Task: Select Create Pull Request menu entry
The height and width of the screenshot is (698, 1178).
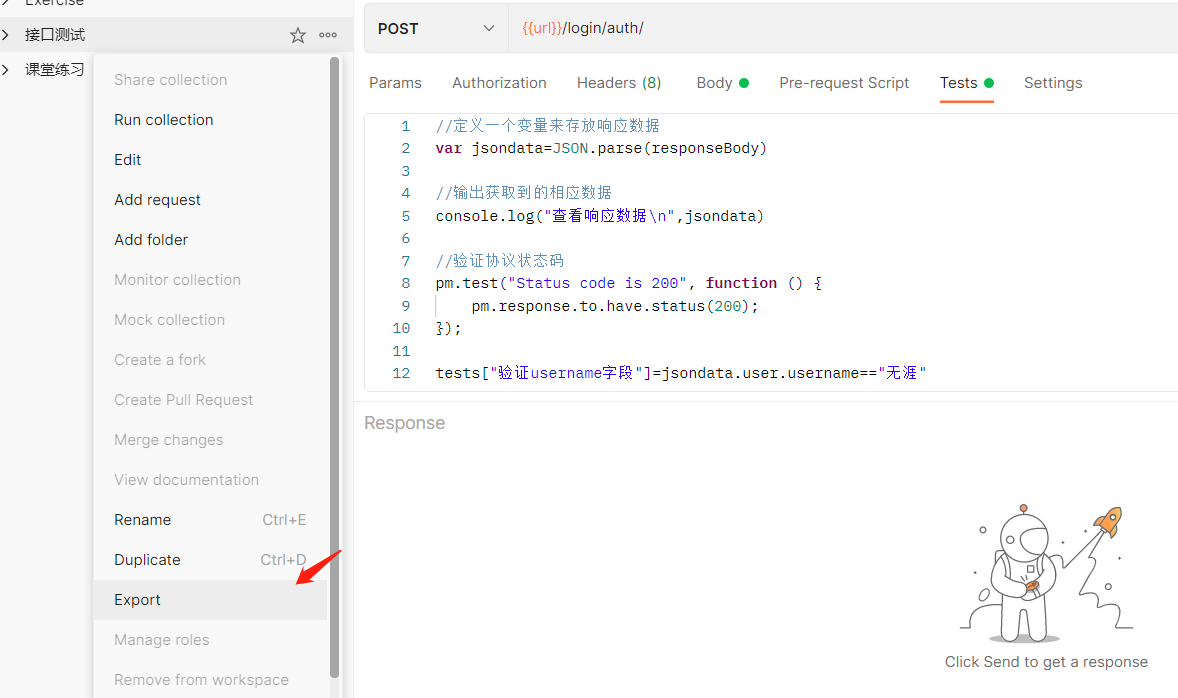Action: (x=210, y=400)
